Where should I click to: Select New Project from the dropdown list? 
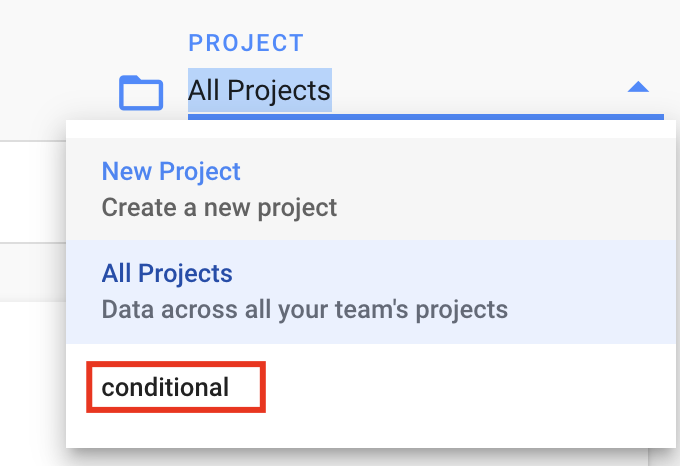pos(171,171)
